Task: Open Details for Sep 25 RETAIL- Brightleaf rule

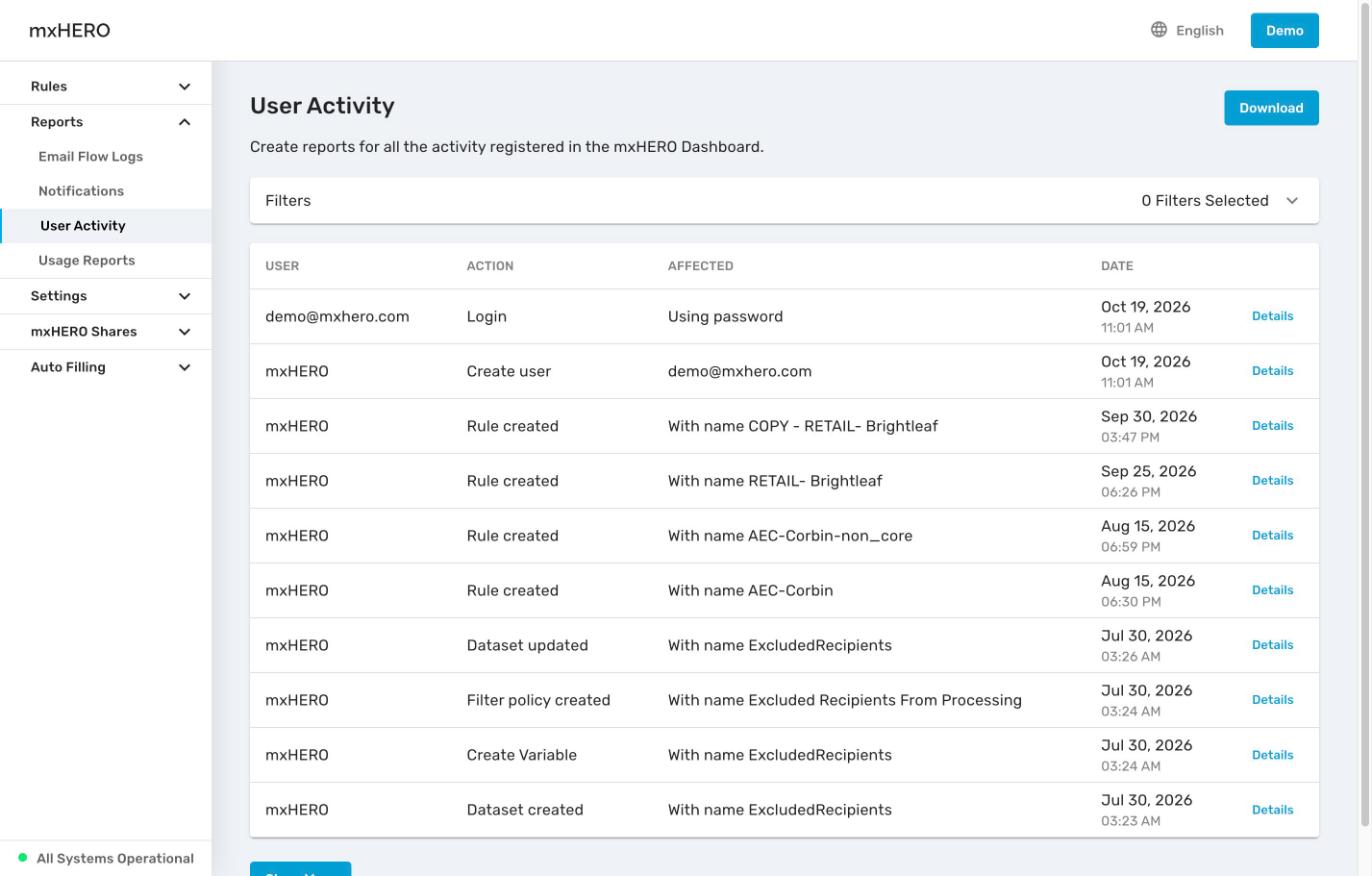Action: (x=1272, y=481)
